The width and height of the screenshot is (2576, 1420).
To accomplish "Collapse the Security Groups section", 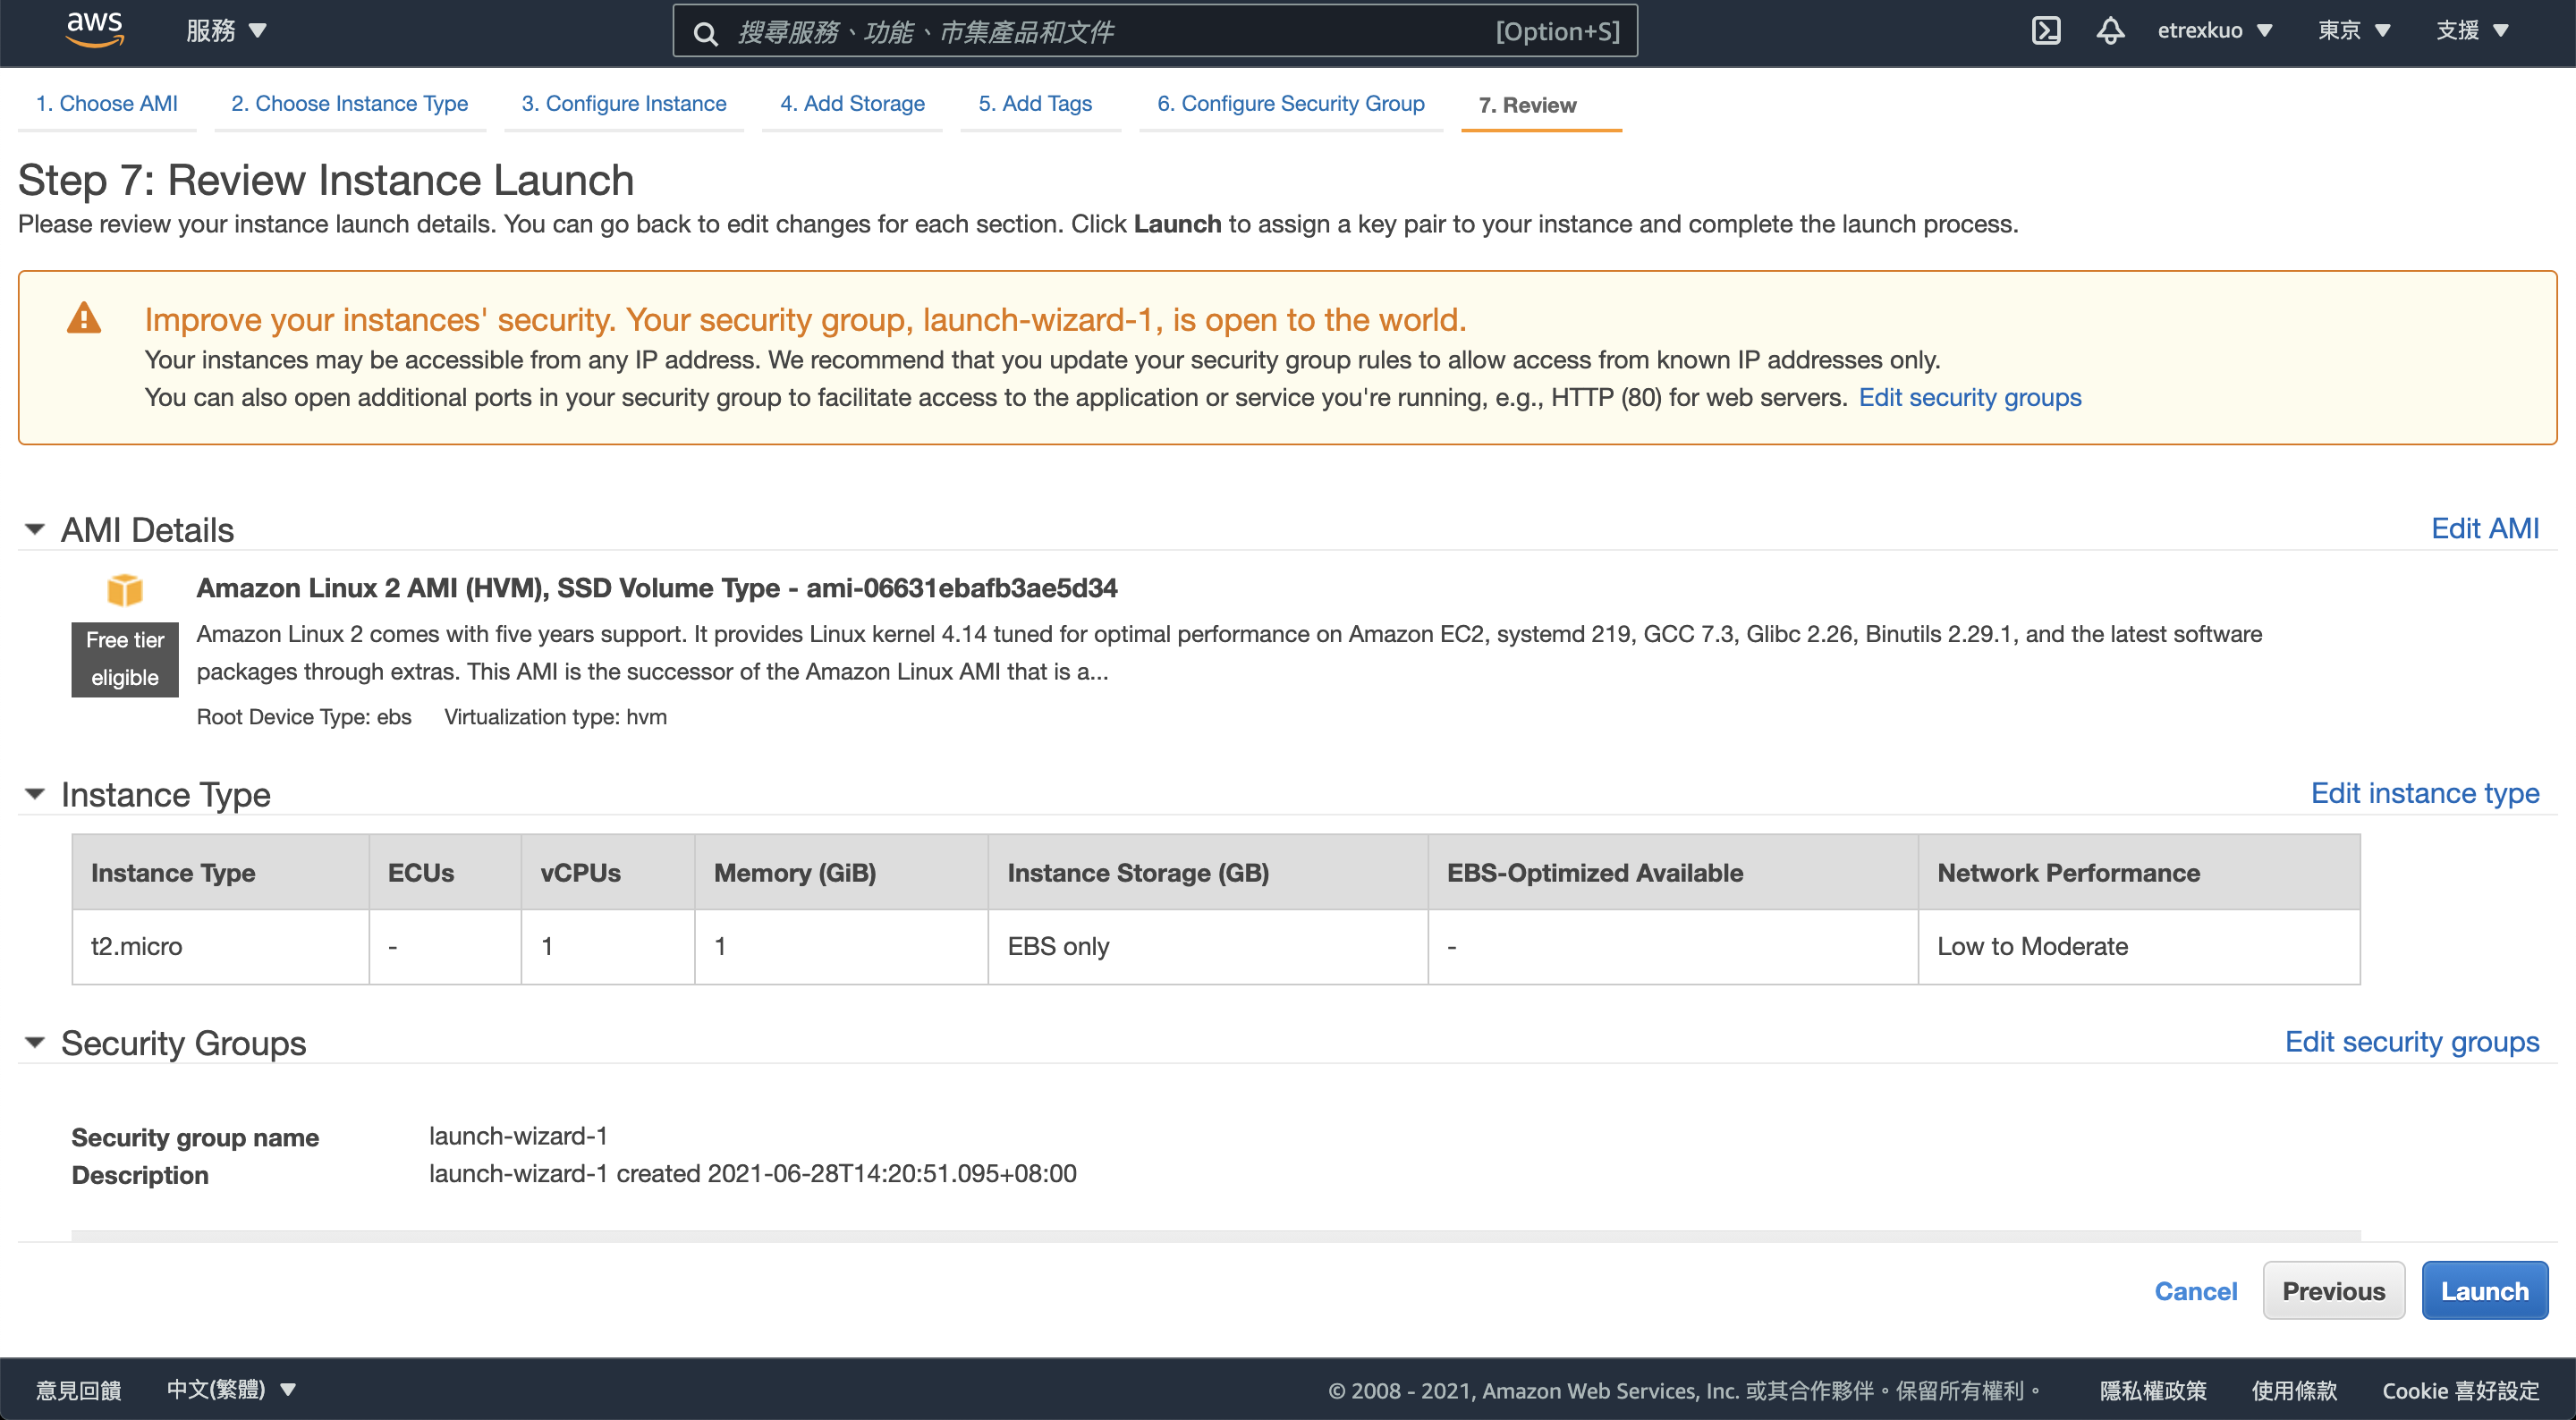I will click(x=35, y=1042).
